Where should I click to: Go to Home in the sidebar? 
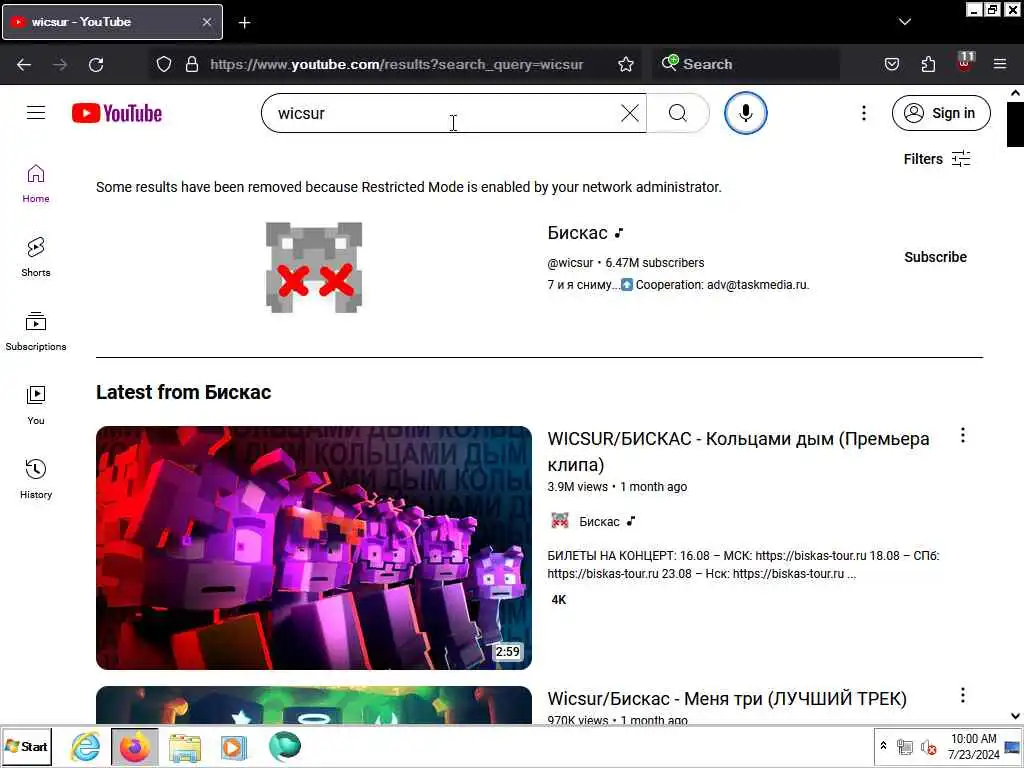point(36,184)
